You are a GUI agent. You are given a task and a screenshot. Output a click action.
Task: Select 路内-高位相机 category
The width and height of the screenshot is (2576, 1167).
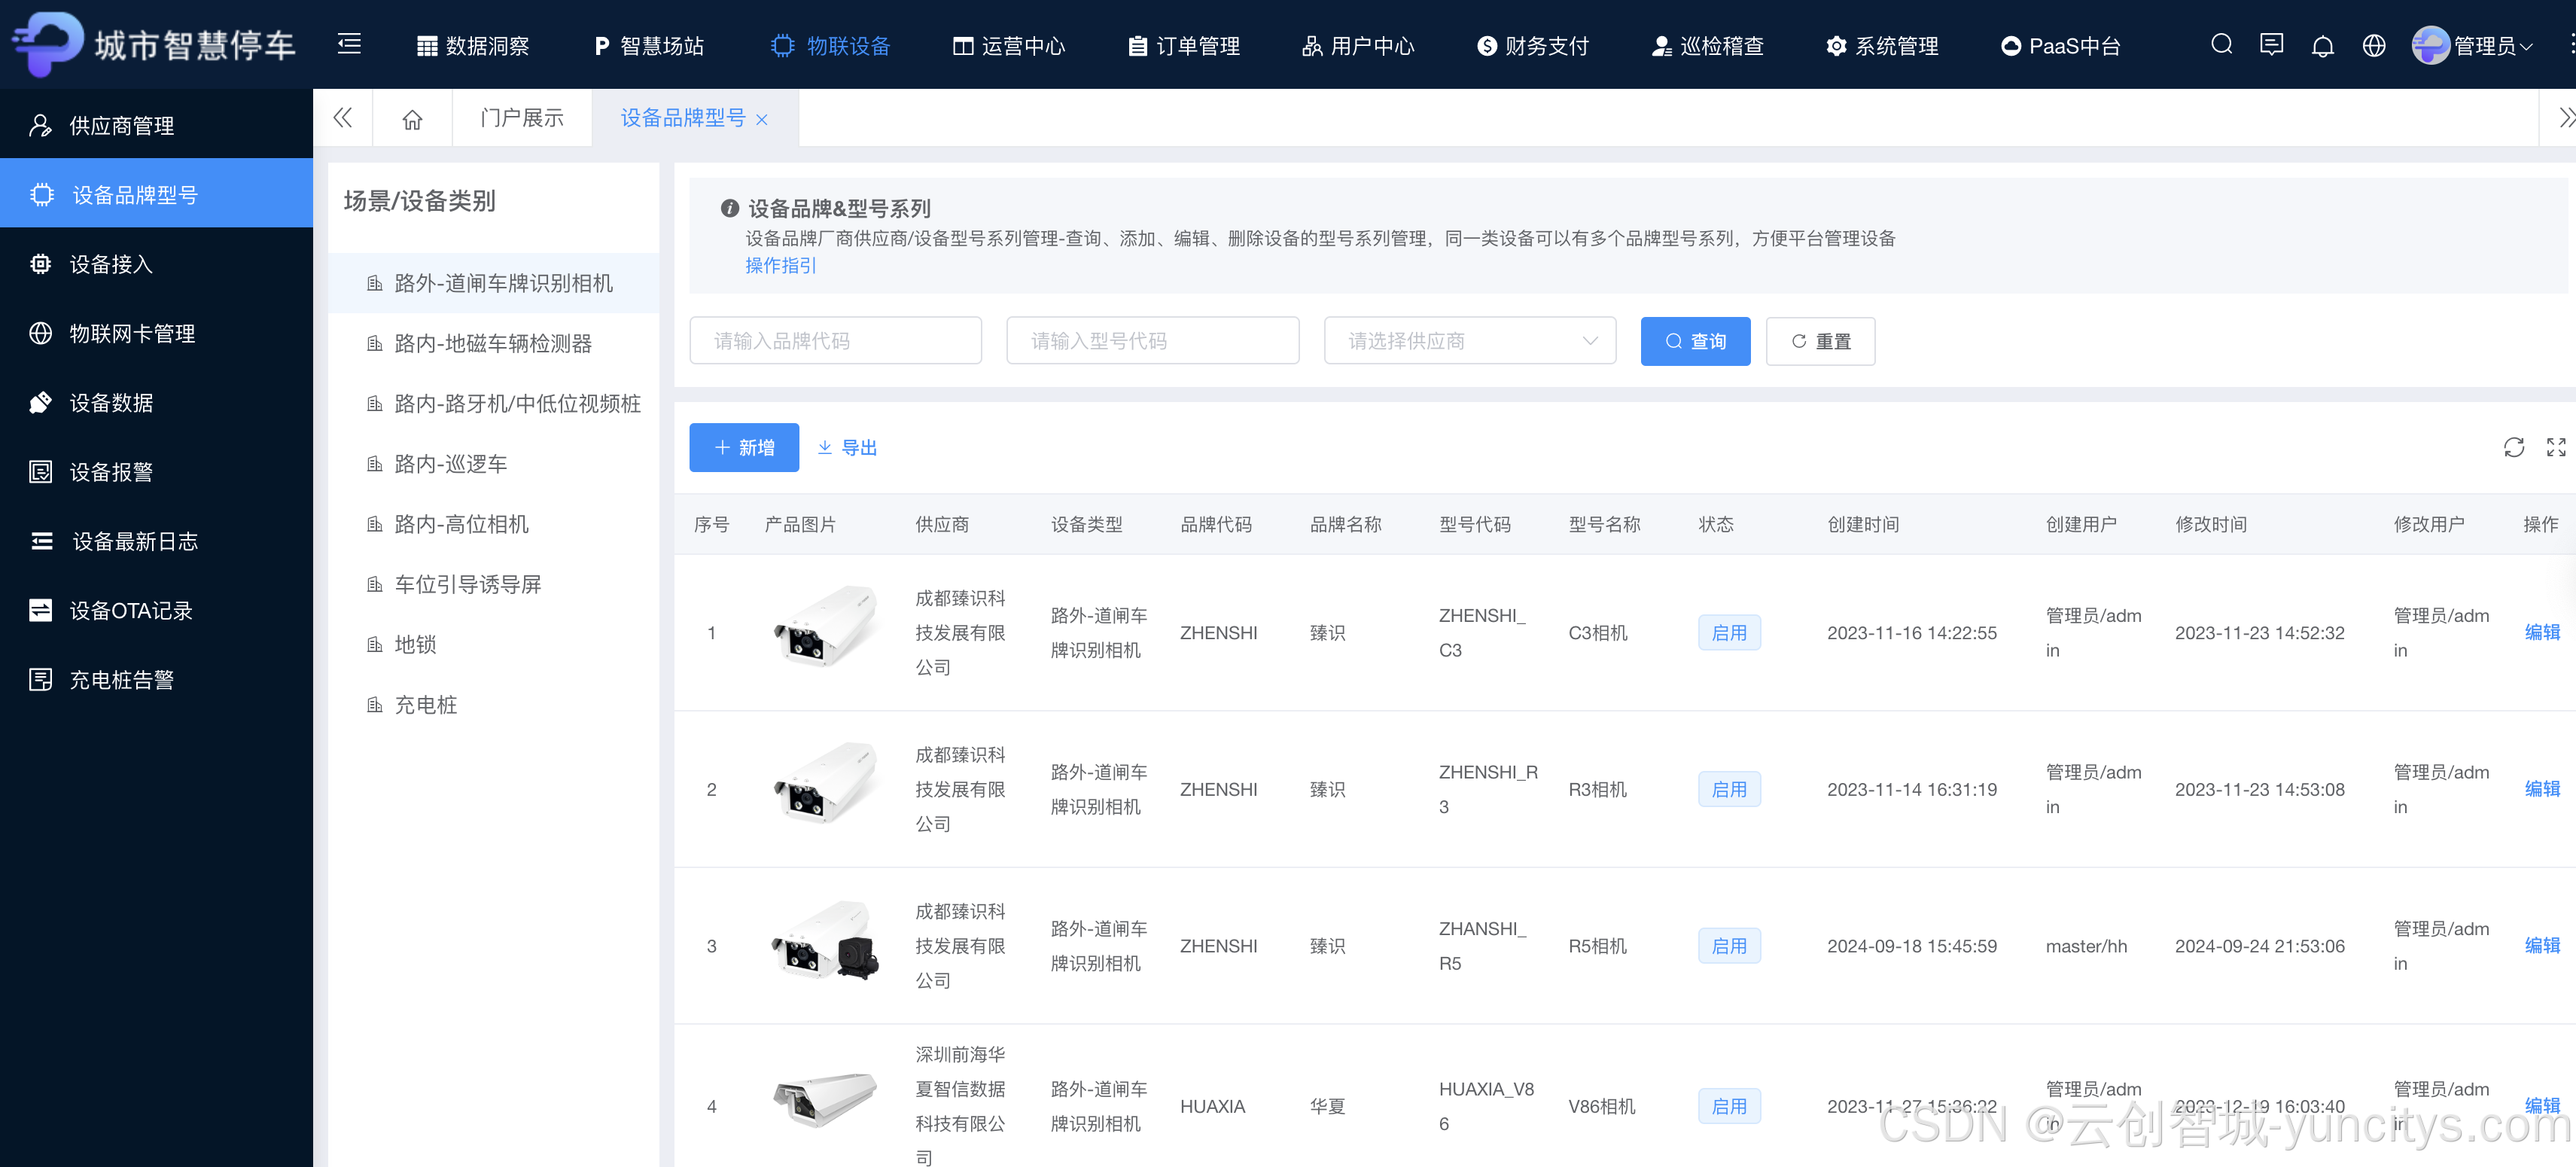coord(461,524)
